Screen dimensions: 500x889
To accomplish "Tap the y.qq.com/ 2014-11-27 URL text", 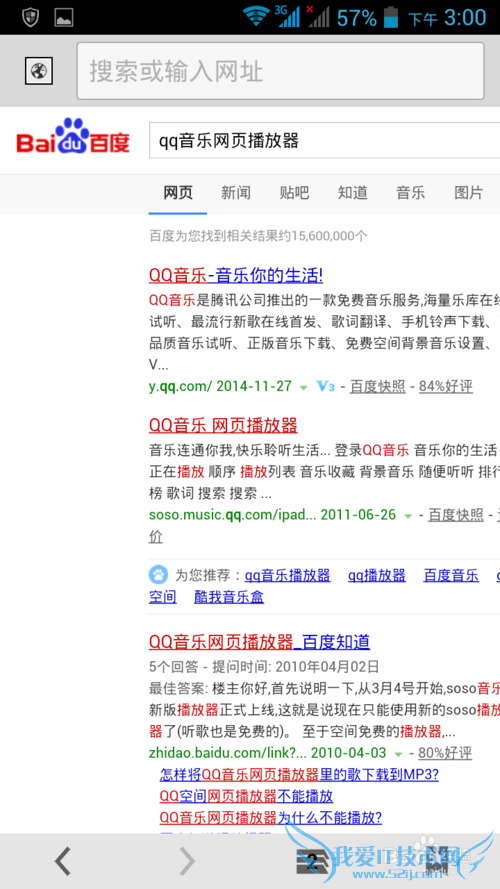I will pos(221,387).
